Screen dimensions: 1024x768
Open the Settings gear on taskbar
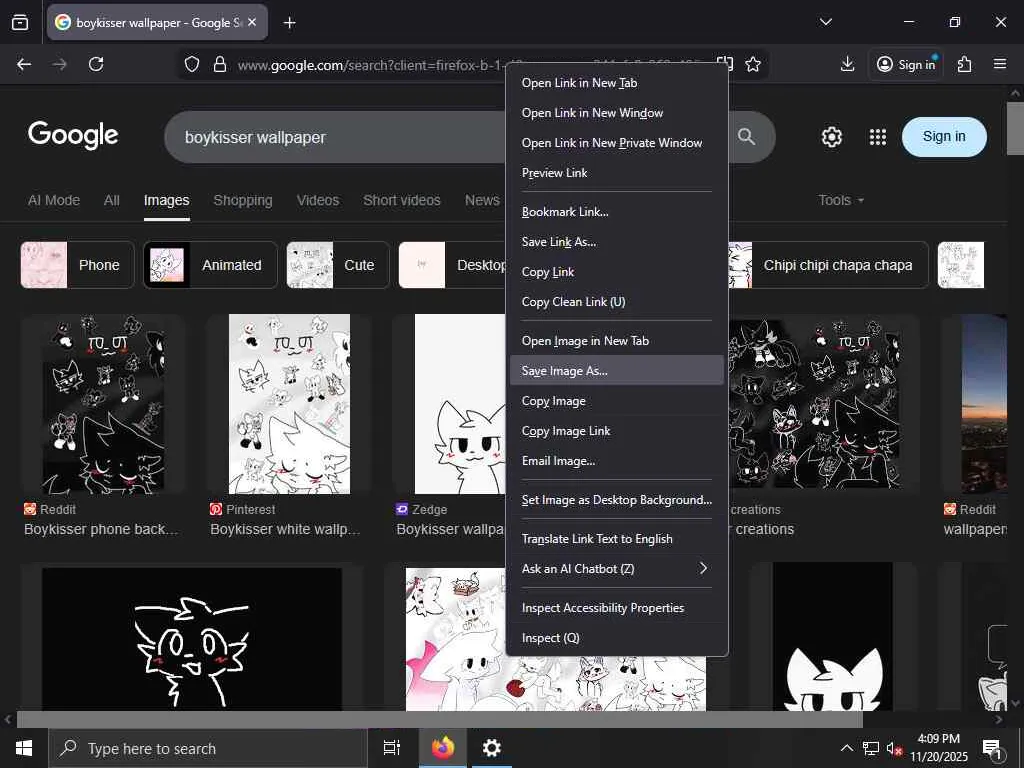click(492, 748)
